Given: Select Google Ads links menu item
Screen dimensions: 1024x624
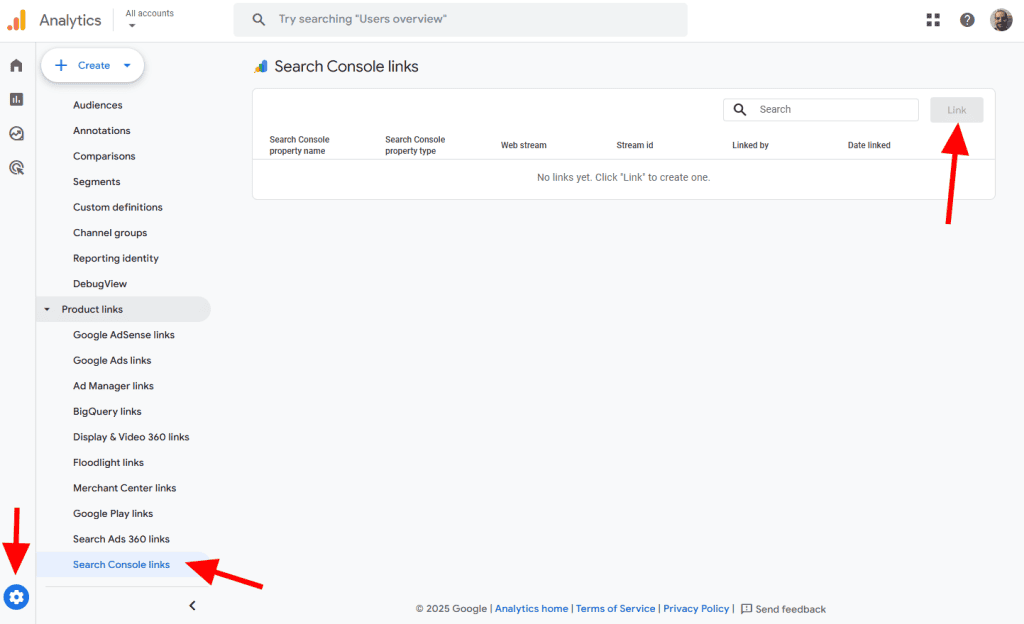Looking at the screenshot, I should (112, 360).
